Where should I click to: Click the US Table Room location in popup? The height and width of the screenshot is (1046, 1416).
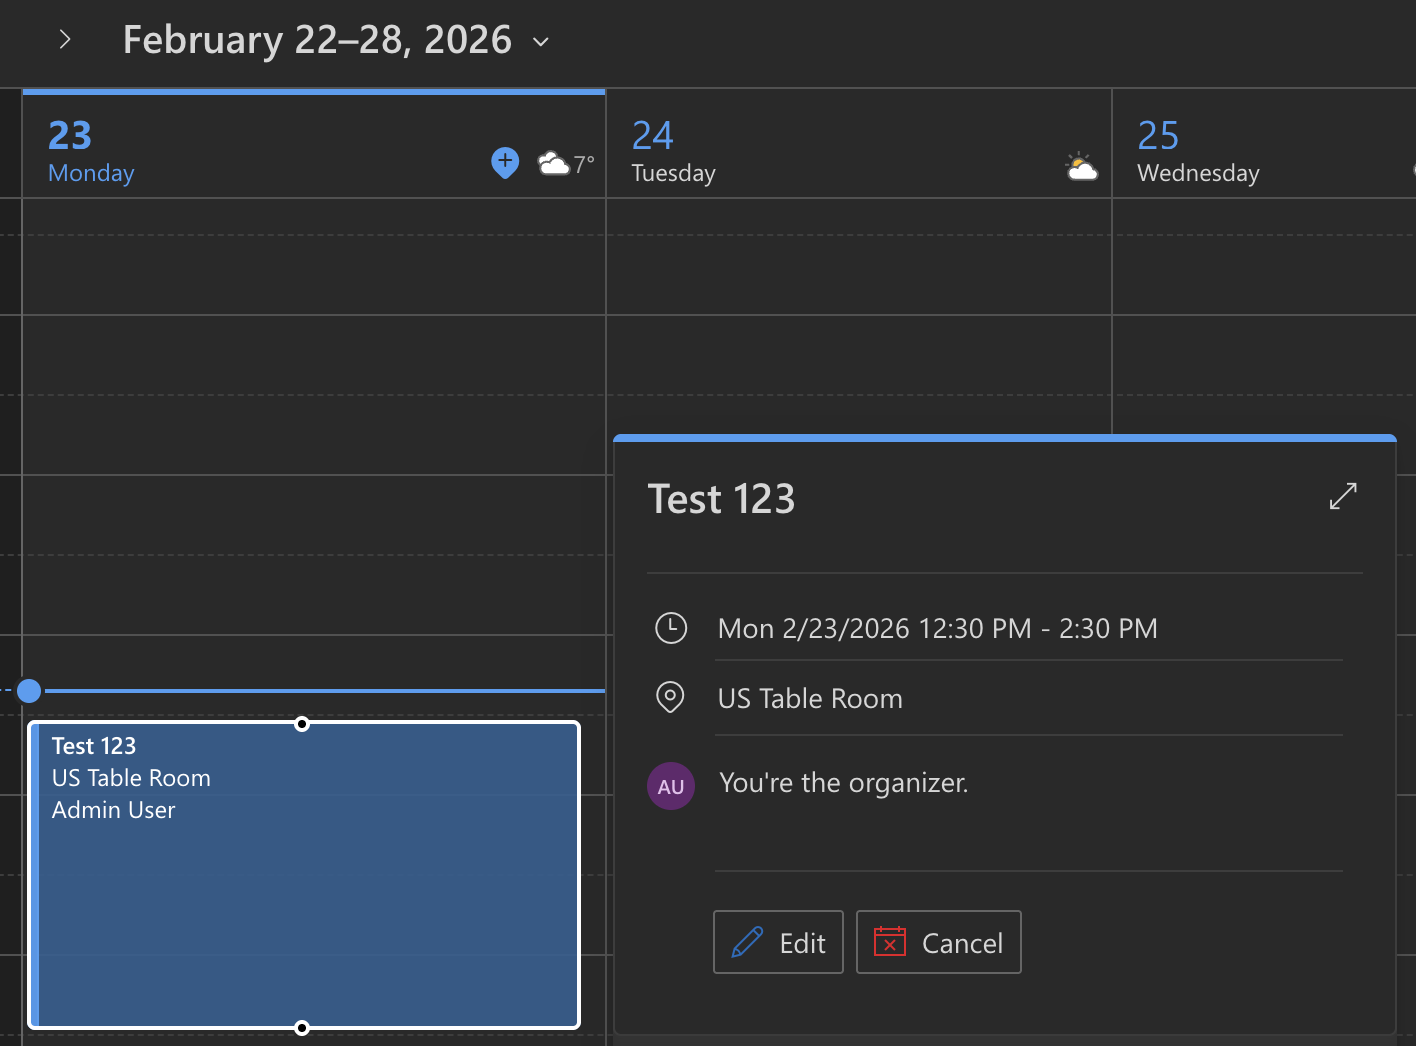click(810, 698)
